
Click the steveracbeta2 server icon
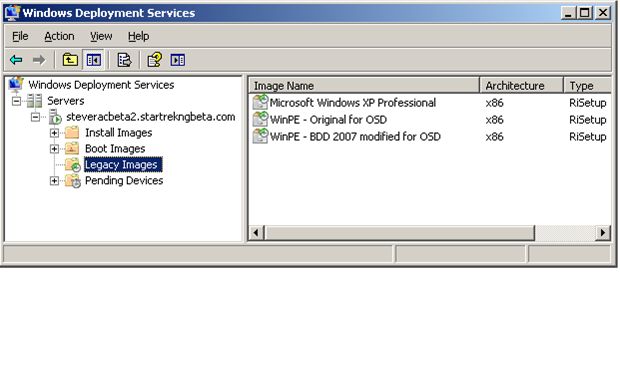(55, 117)
